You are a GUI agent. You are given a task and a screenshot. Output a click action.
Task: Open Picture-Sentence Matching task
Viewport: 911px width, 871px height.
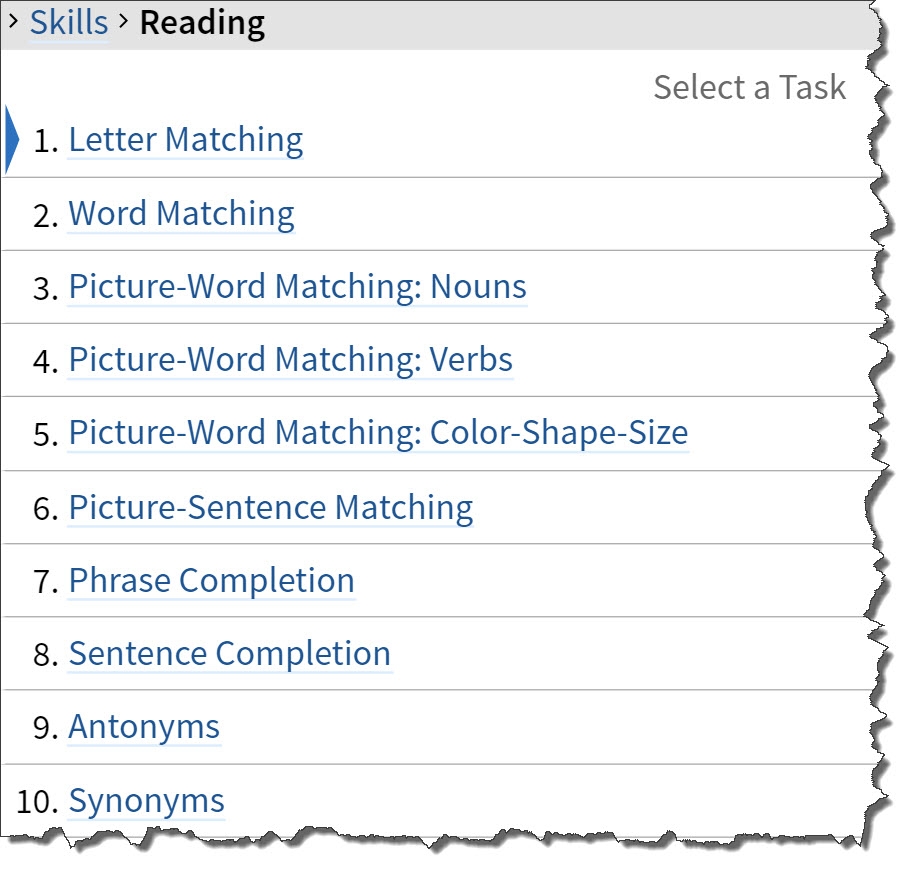coord(270,507)
